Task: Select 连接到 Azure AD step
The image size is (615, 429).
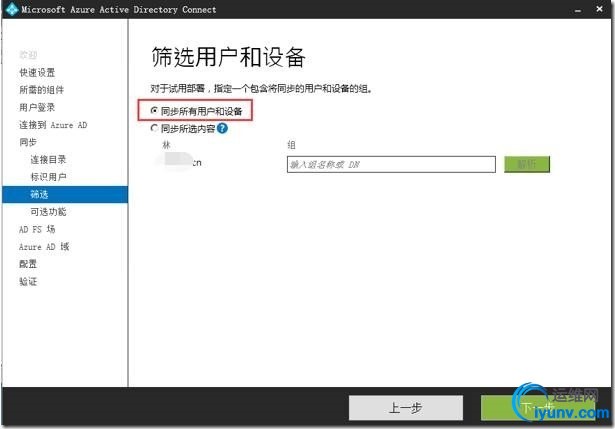Action: 53,125
